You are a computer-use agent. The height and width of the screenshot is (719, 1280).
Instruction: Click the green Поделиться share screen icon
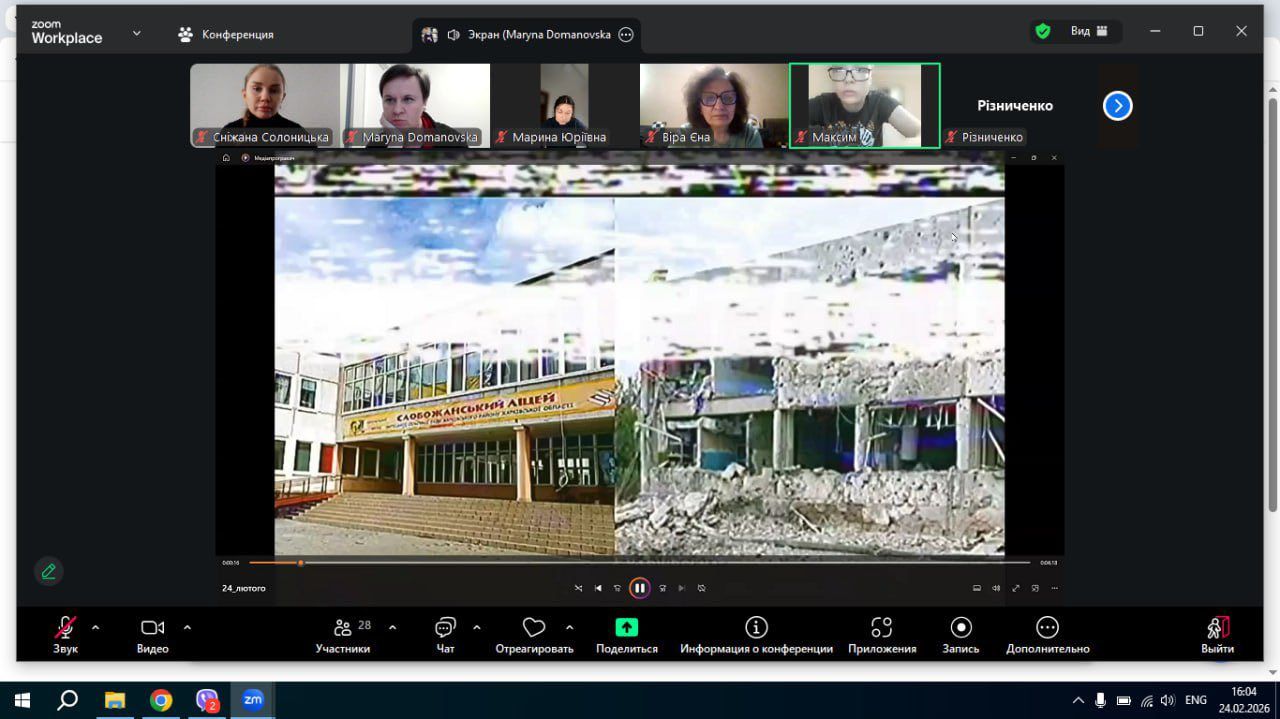click(626, 628)
